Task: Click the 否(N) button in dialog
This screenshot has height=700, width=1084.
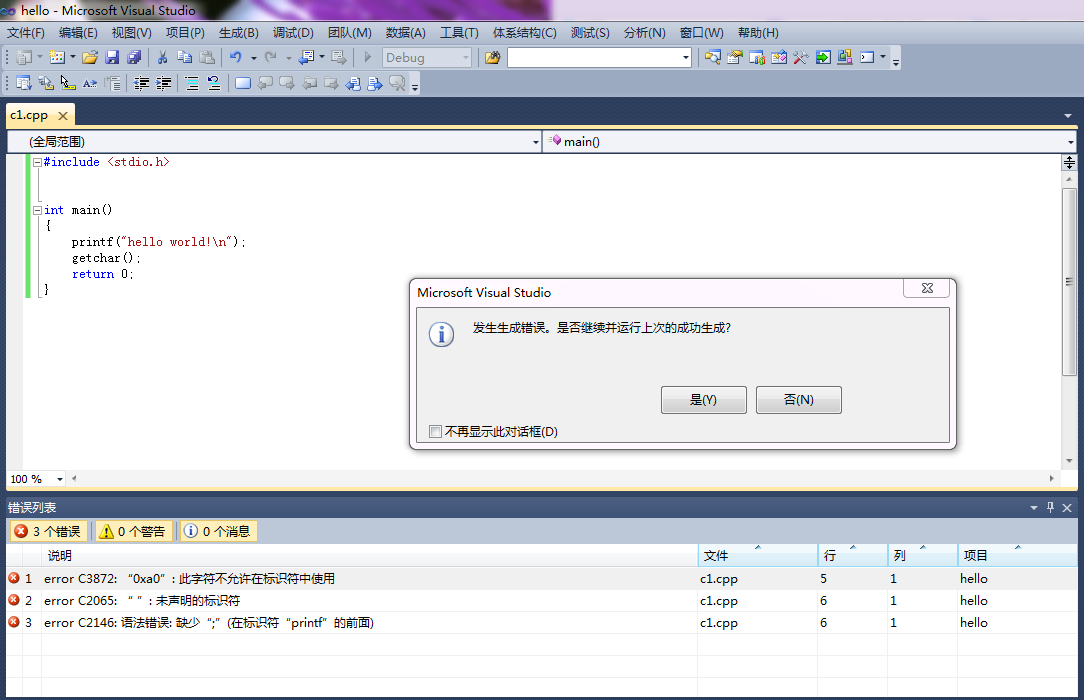Action: (798, 400)
